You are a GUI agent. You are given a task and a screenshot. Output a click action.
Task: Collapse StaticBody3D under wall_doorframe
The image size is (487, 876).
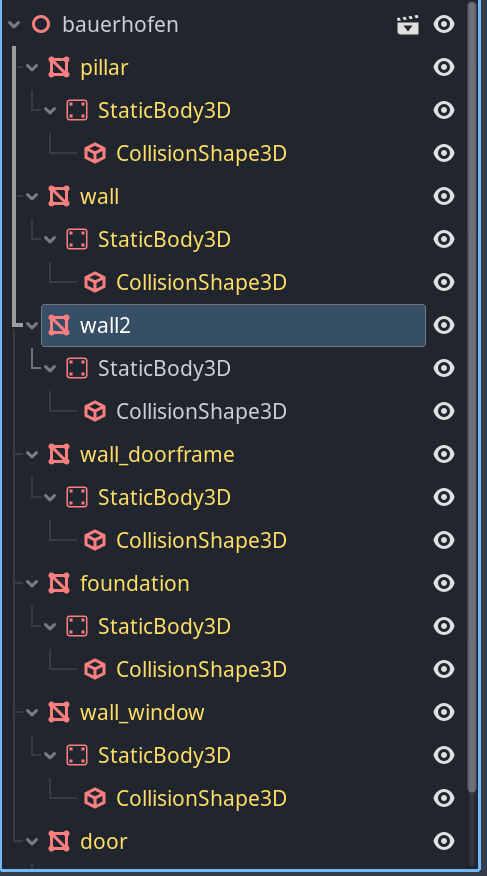[x=50, y=497]
